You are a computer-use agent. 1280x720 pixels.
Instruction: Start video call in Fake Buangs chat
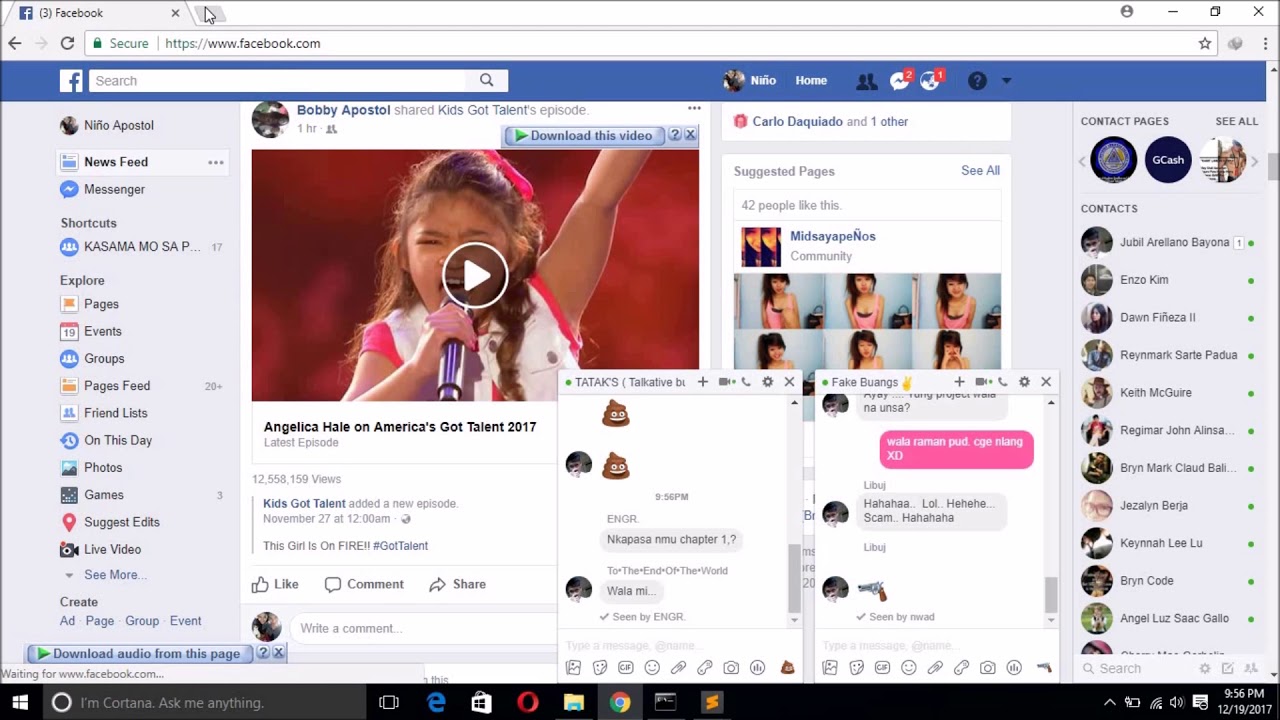point(983,382)
